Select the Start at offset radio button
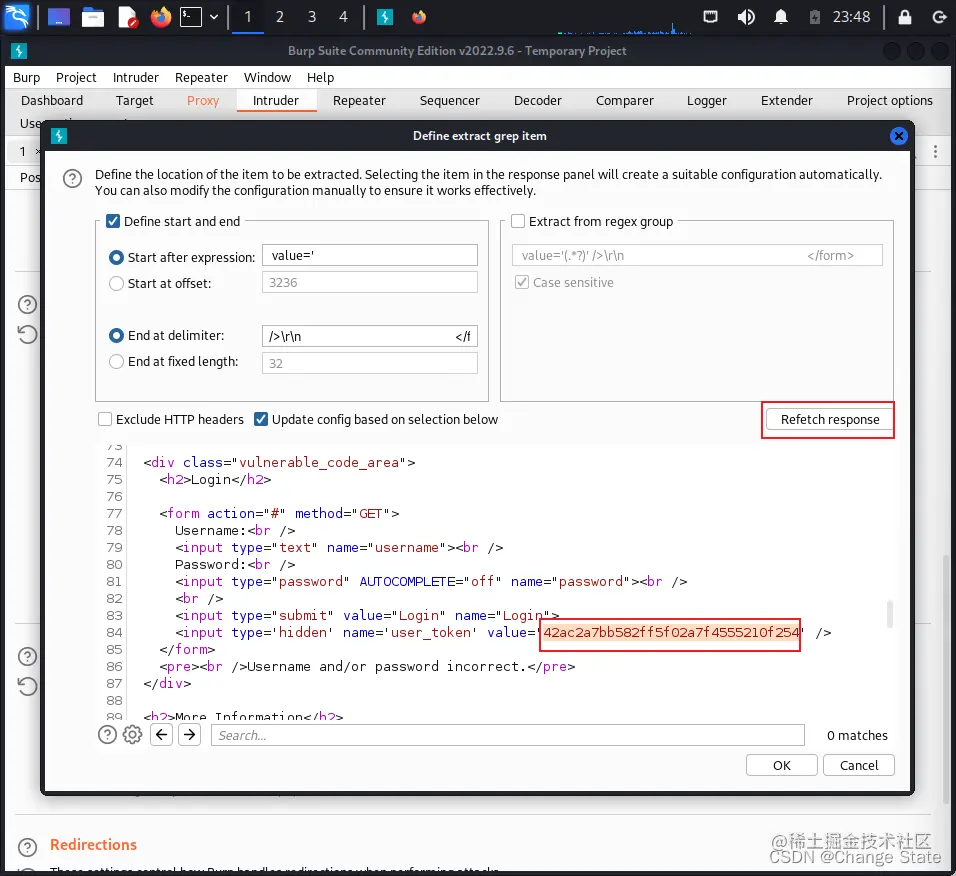 click(x=116, y=283)
